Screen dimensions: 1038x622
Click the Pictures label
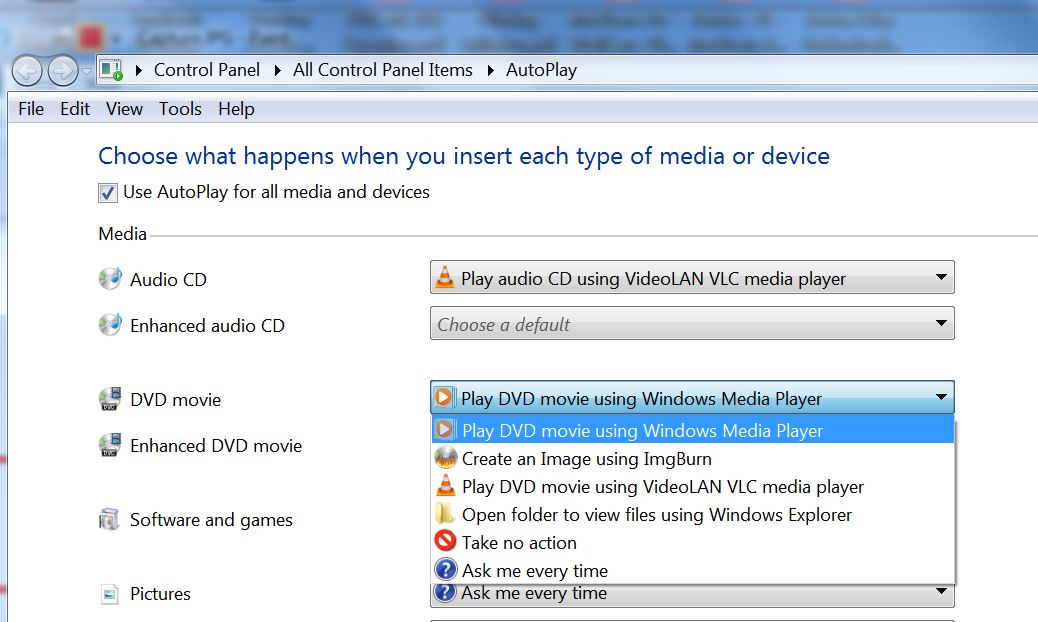(160, 594)
